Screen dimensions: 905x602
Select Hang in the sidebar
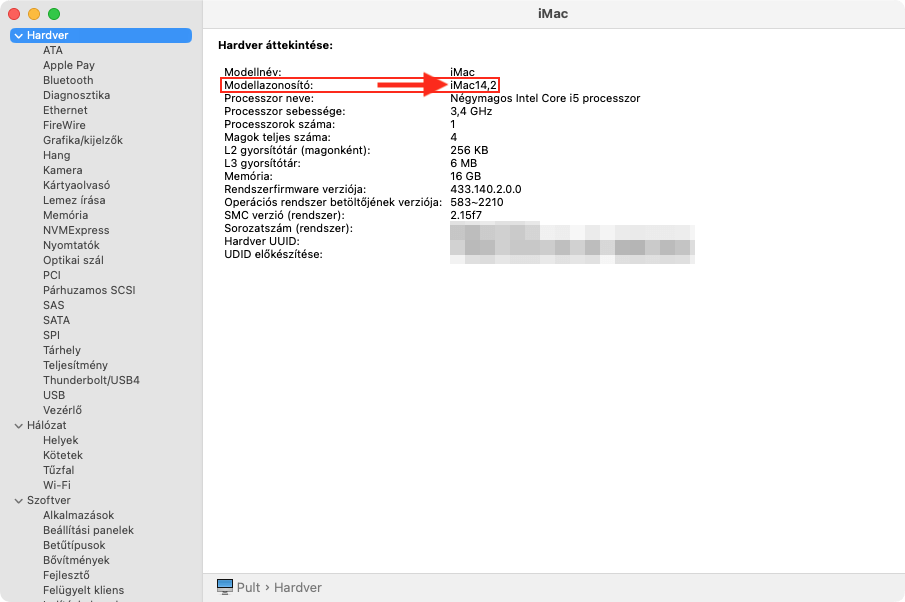(x=57, y=155)
